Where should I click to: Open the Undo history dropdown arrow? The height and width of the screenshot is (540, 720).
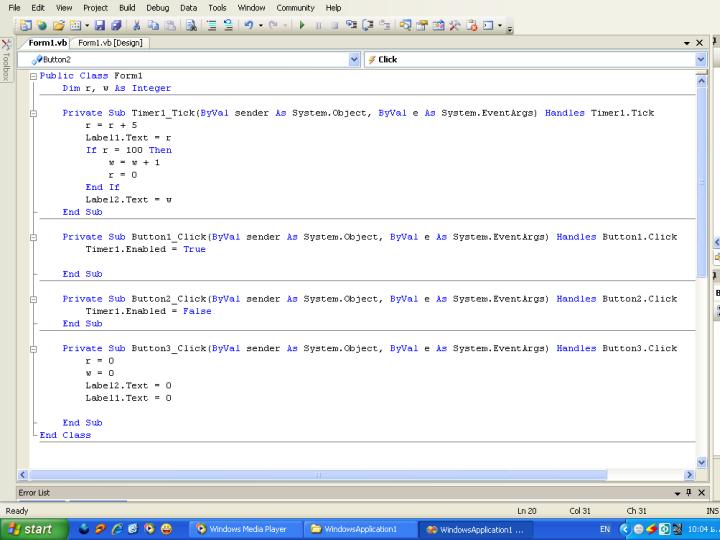pyautogui.click(x=260, y=25)
